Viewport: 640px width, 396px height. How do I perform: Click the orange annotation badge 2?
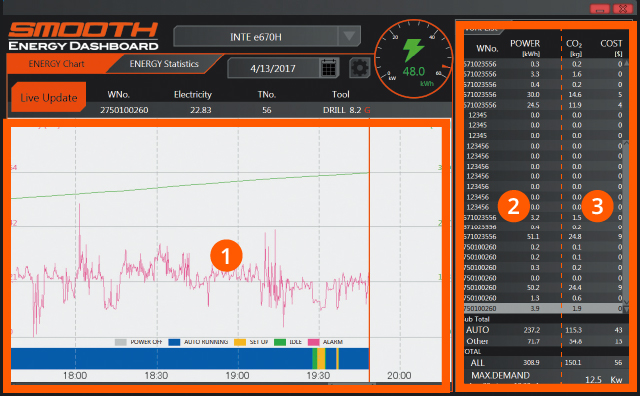tap(513, 206)
